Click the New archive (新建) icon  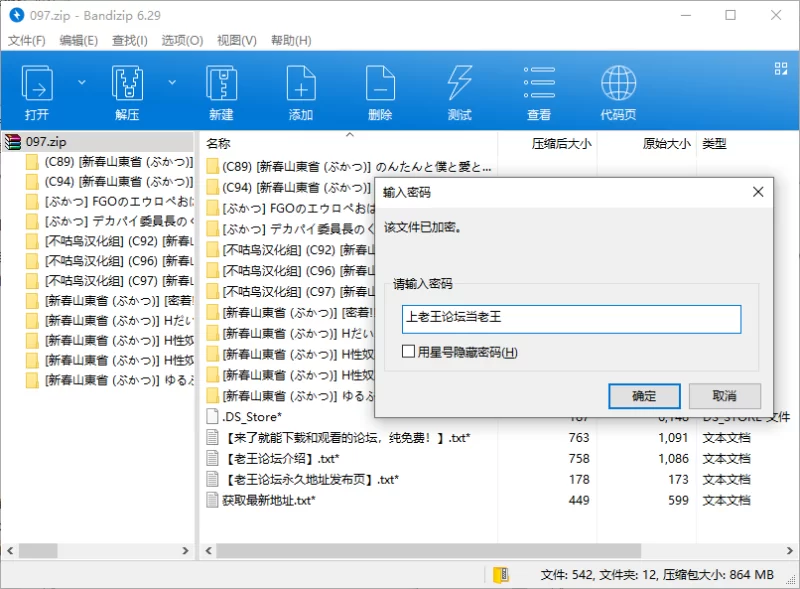221,90
